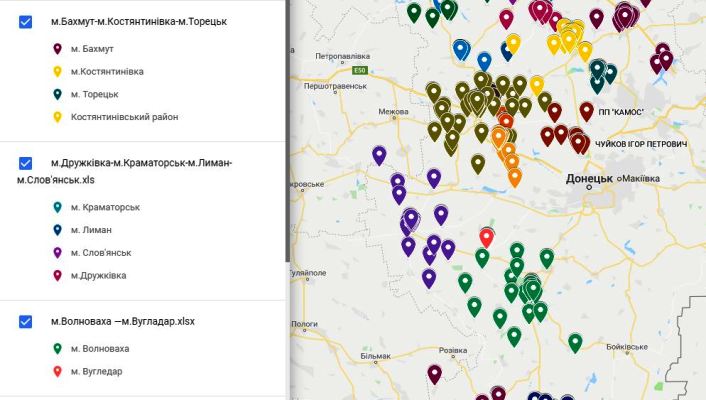Select the м. Краматорськ list entry
Viewport: 706px width, 400px height.
105,207
